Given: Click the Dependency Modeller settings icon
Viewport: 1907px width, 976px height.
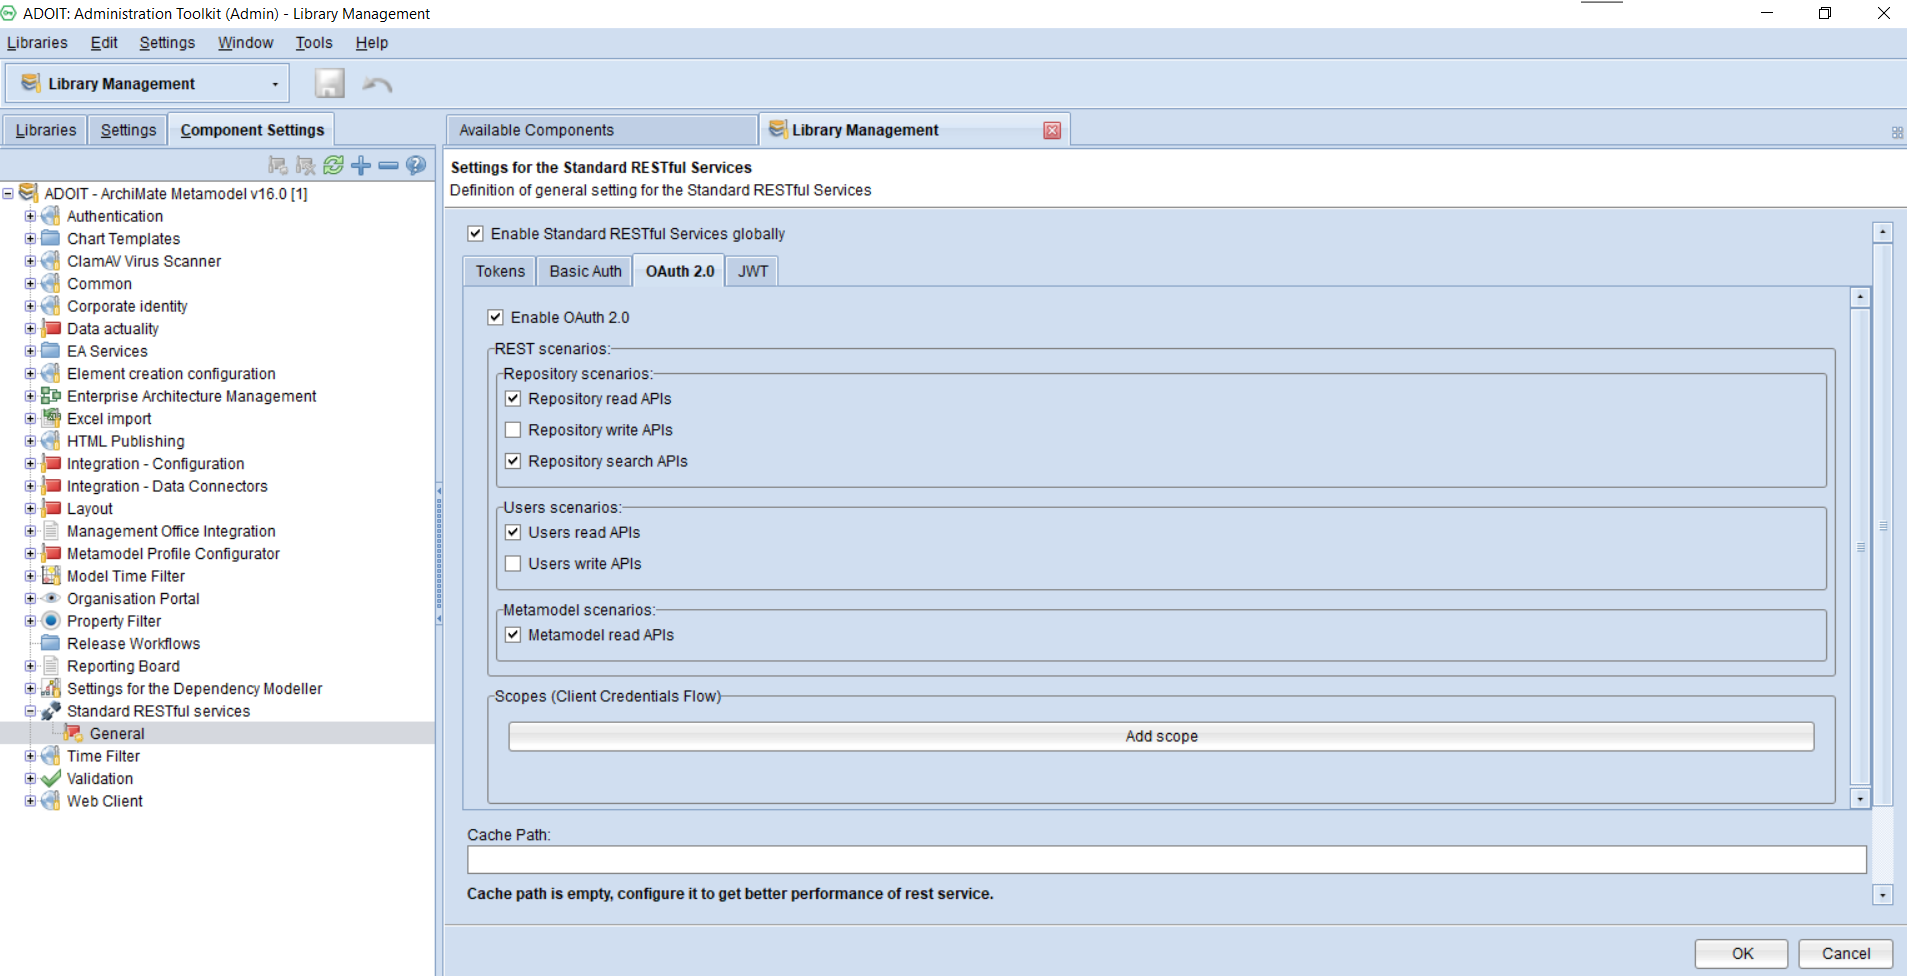Looking at the screenshot, I should coord(51,688).
